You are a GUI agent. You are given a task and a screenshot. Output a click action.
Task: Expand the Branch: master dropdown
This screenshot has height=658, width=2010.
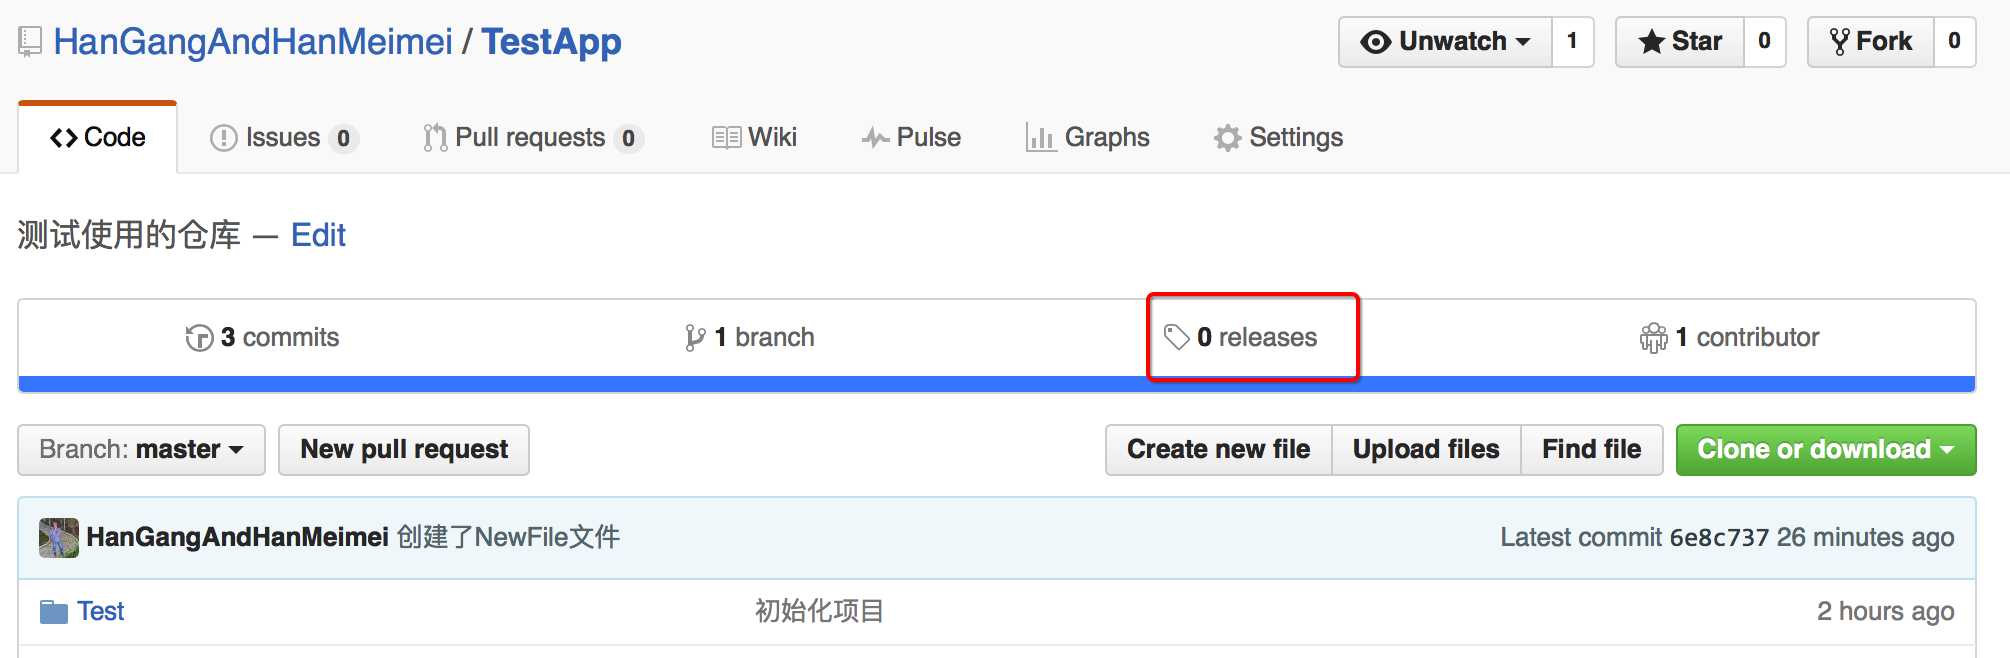(141, 450)
